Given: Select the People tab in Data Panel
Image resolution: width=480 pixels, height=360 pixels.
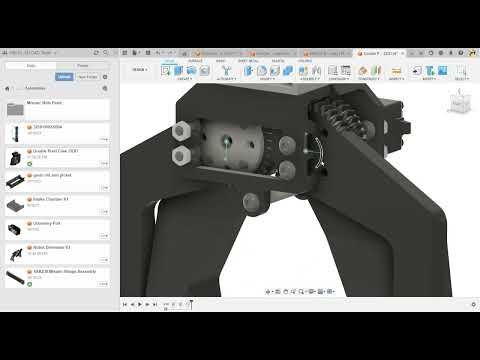Looking at the screenshot, I should (83, 66).
